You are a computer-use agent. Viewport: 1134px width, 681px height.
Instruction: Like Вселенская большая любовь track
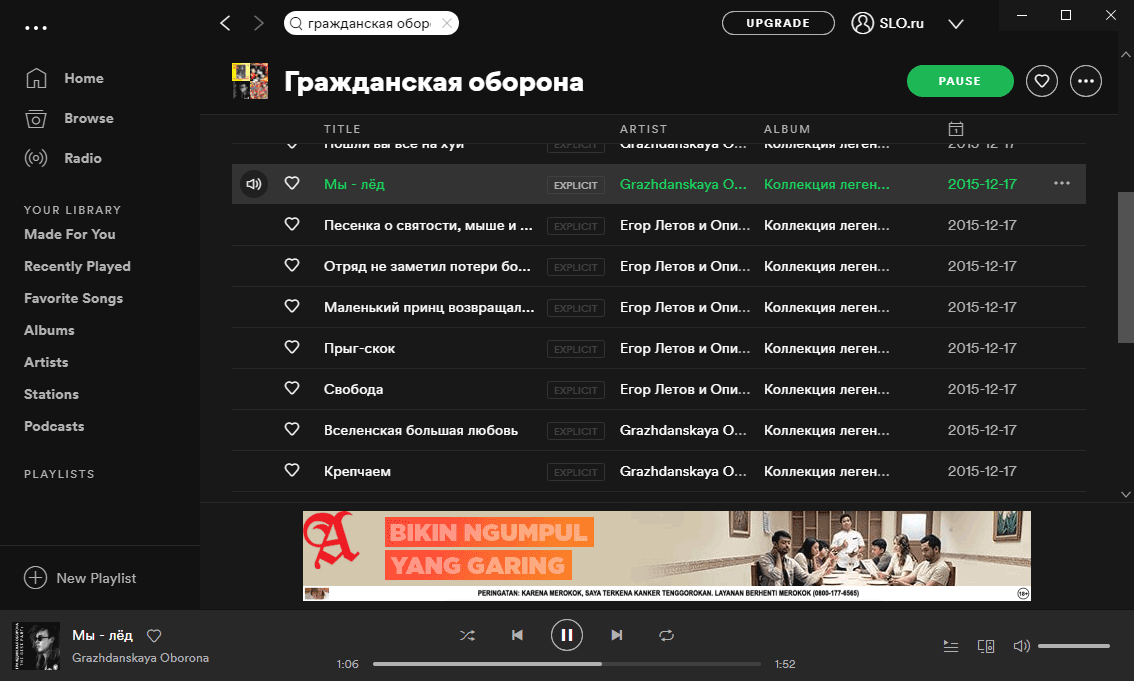pyautogui.click(x=292, y=429)
